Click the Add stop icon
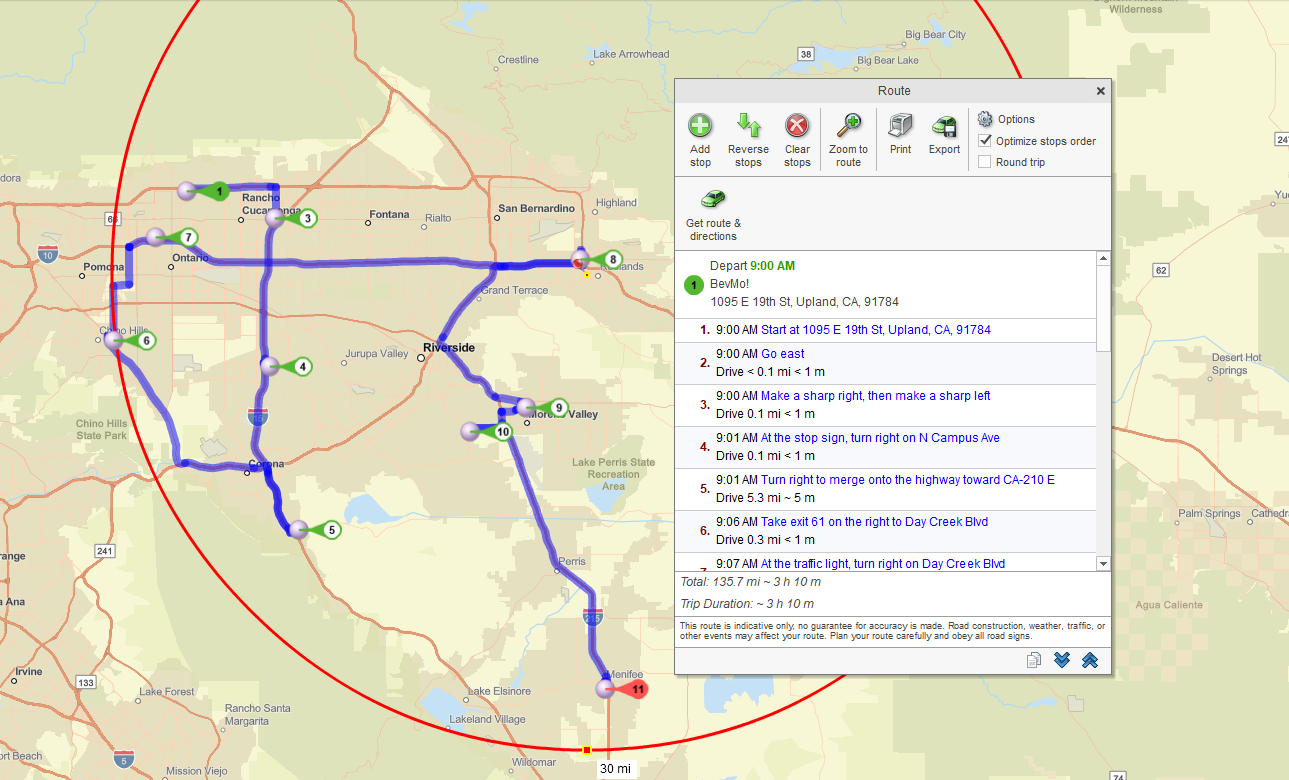This screenshot has height=780, width=1289. click(700, 138)
